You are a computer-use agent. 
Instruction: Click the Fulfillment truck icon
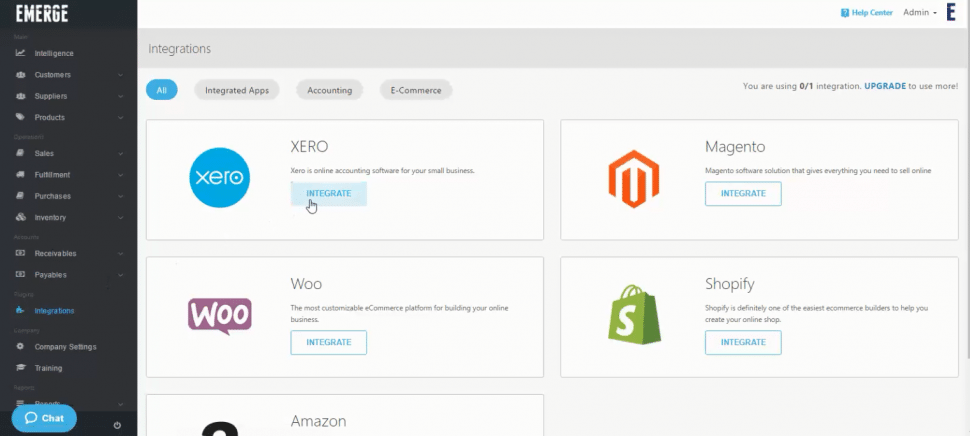[20, 174]
